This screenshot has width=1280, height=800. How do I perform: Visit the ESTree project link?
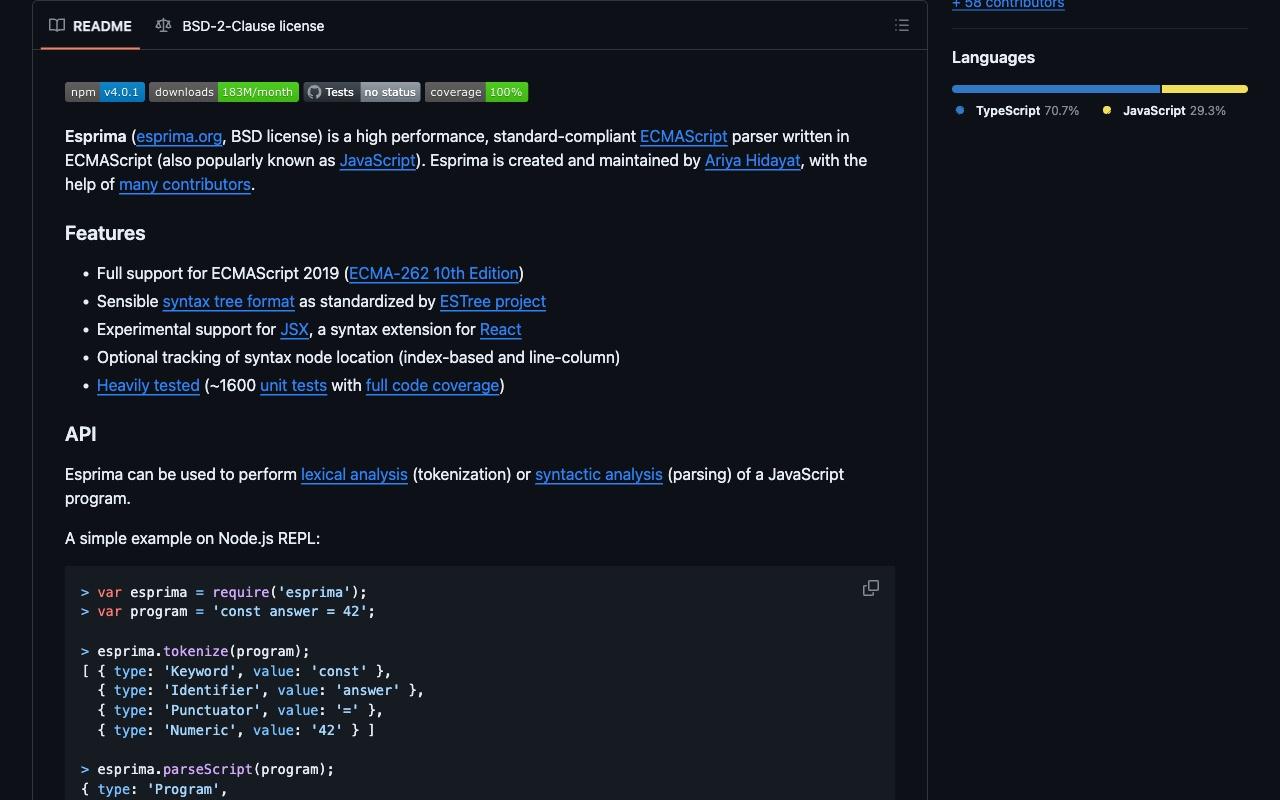(493, 301)
